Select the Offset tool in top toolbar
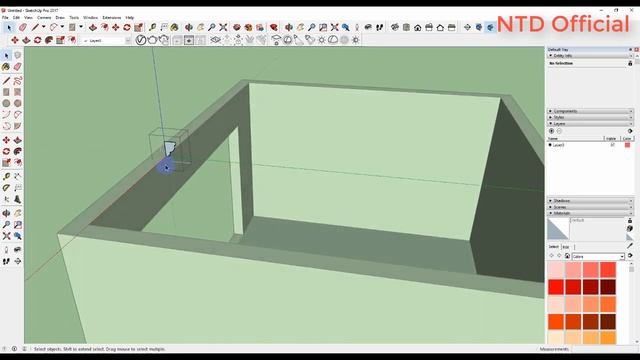 click(104, 28)
